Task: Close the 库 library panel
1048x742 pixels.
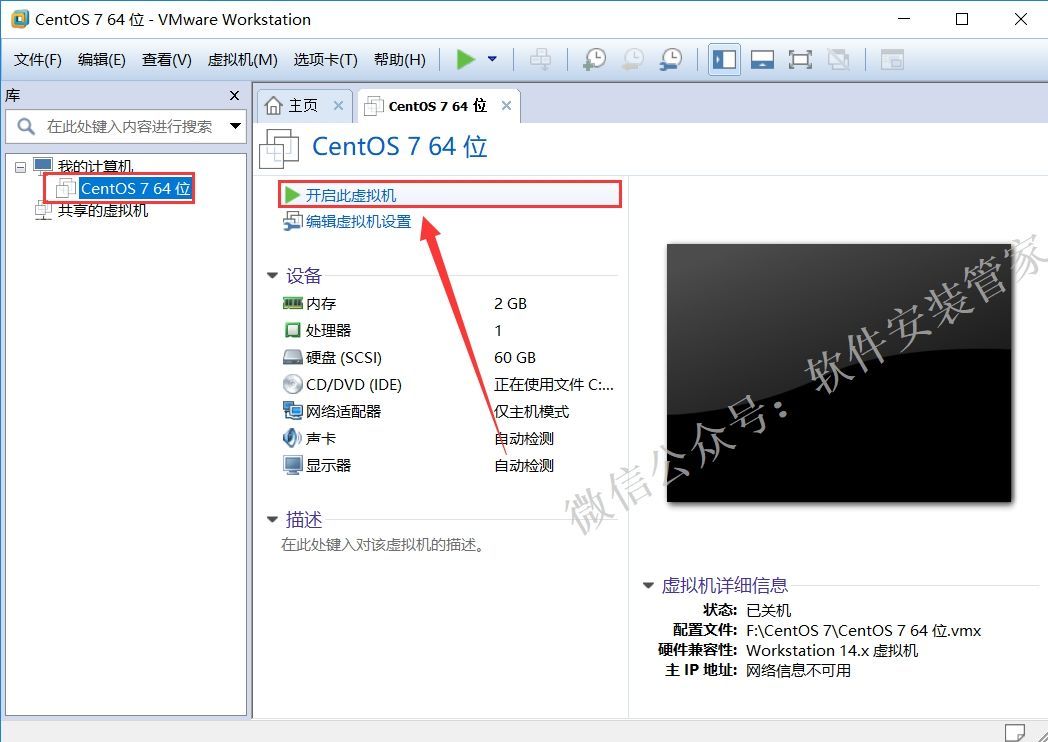Action: 234,96
